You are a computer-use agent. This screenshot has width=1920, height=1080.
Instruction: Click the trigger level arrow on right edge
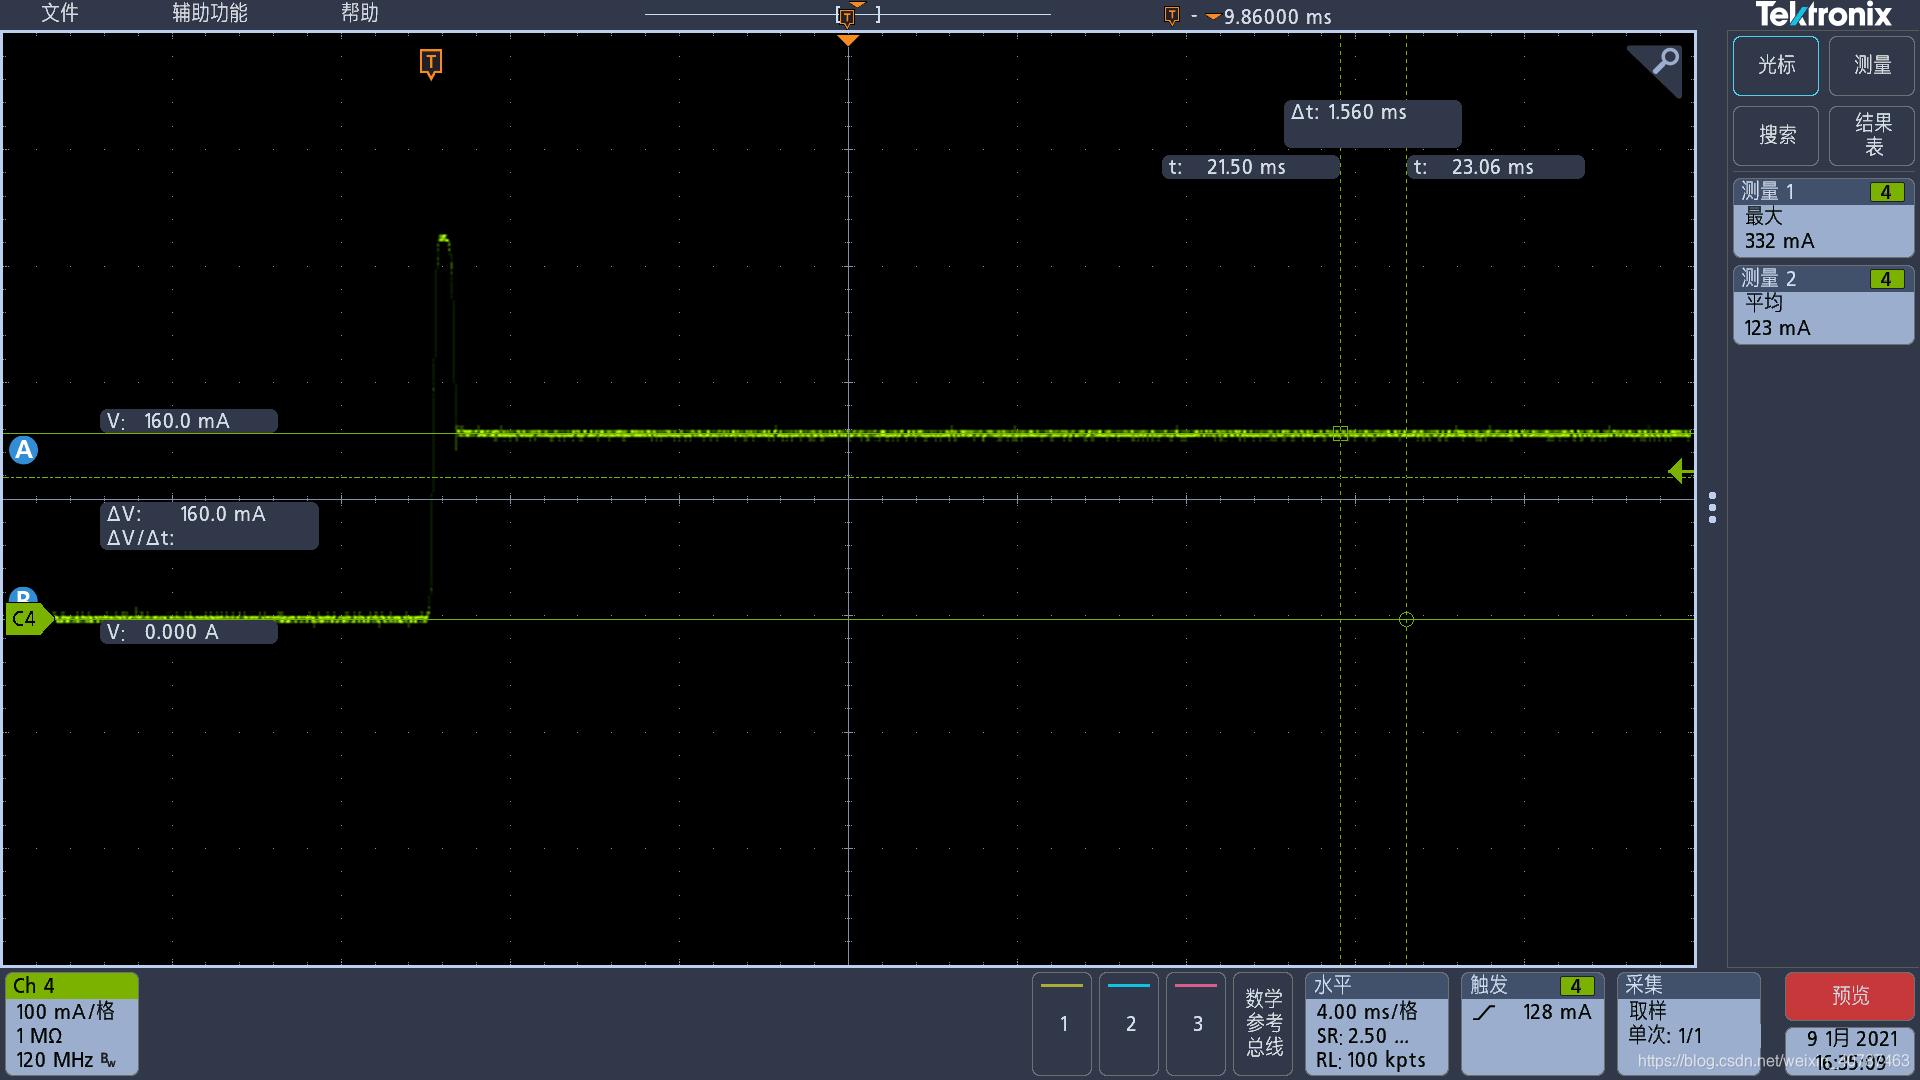click(x=1680, y=470)
